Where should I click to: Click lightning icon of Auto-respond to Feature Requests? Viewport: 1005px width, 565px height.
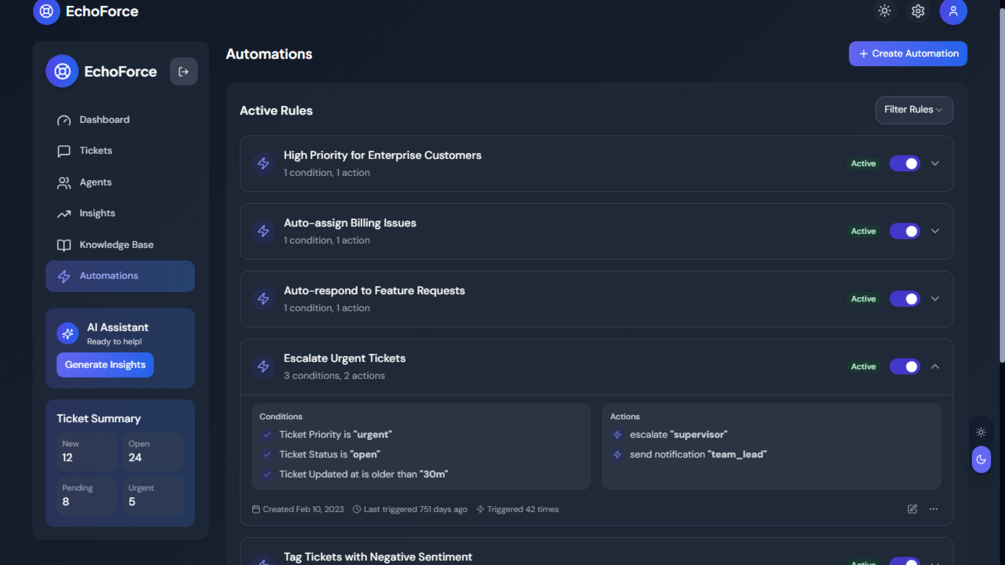click(263, 299)
